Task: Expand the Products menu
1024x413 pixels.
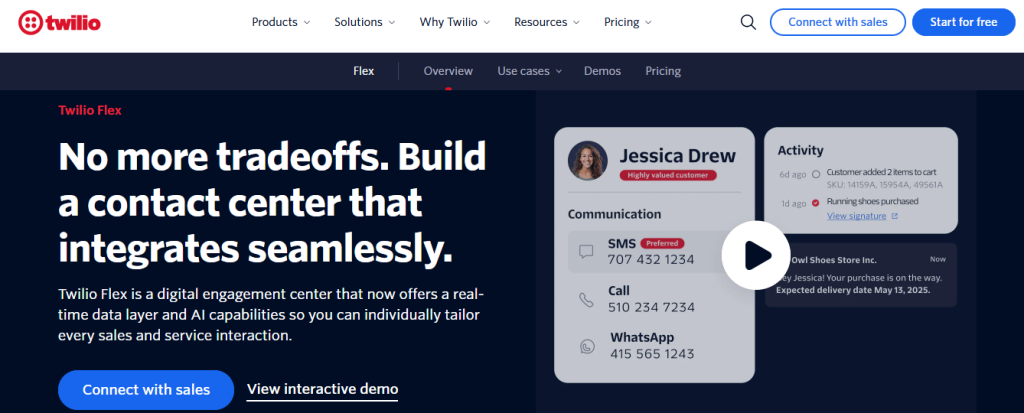Action: (281, 22)
